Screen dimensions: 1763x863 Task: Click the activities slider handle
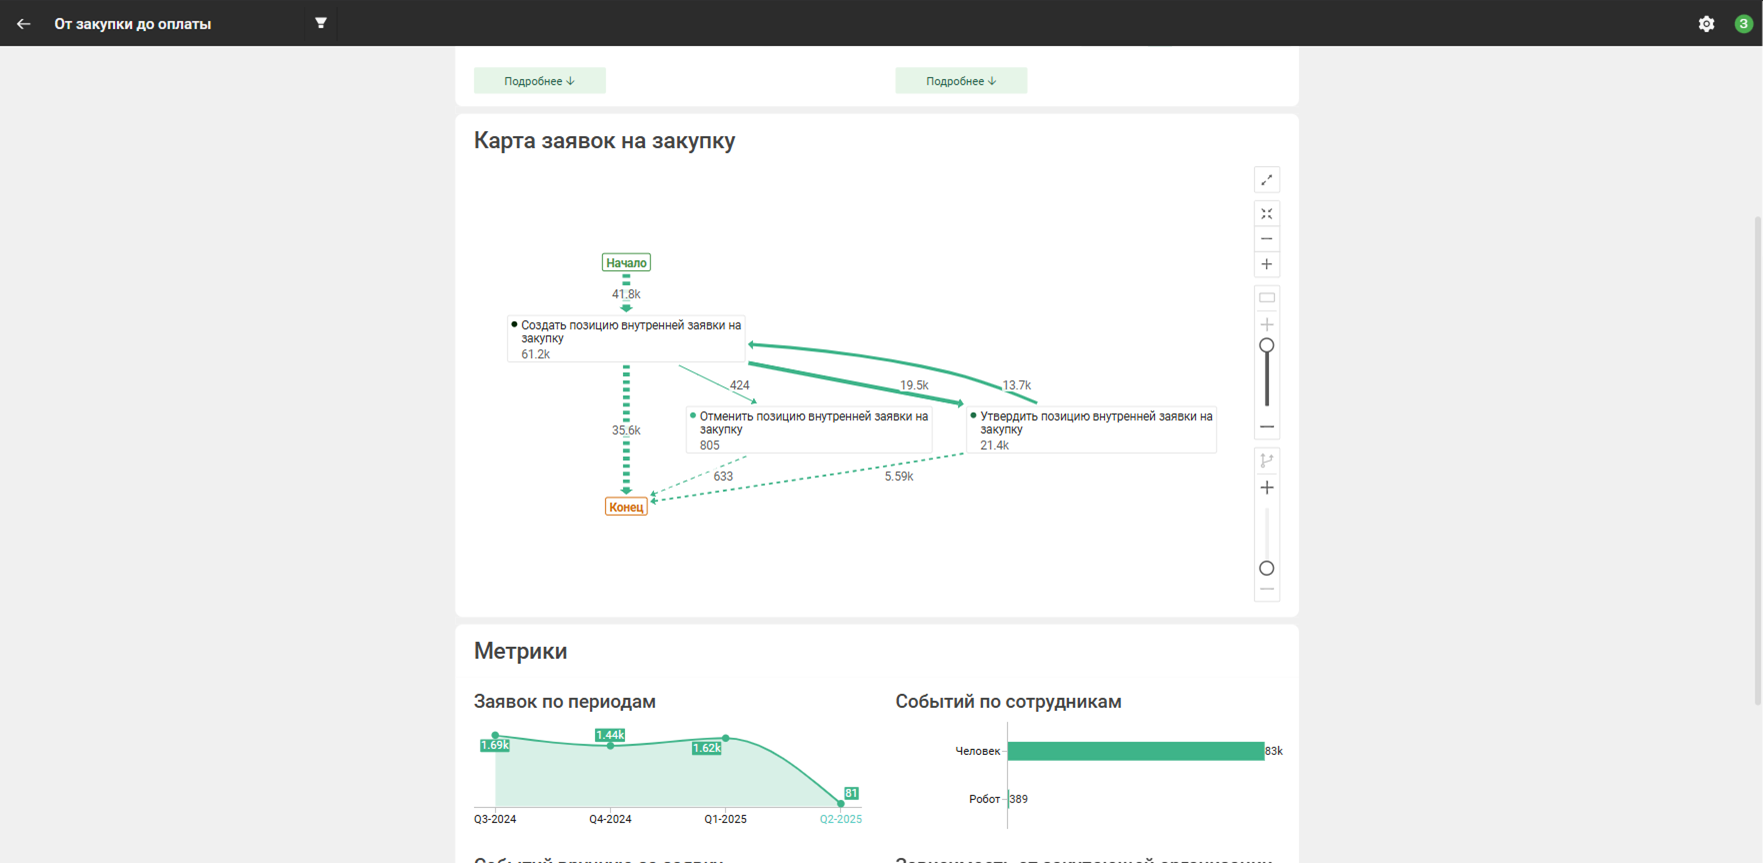1267,345
